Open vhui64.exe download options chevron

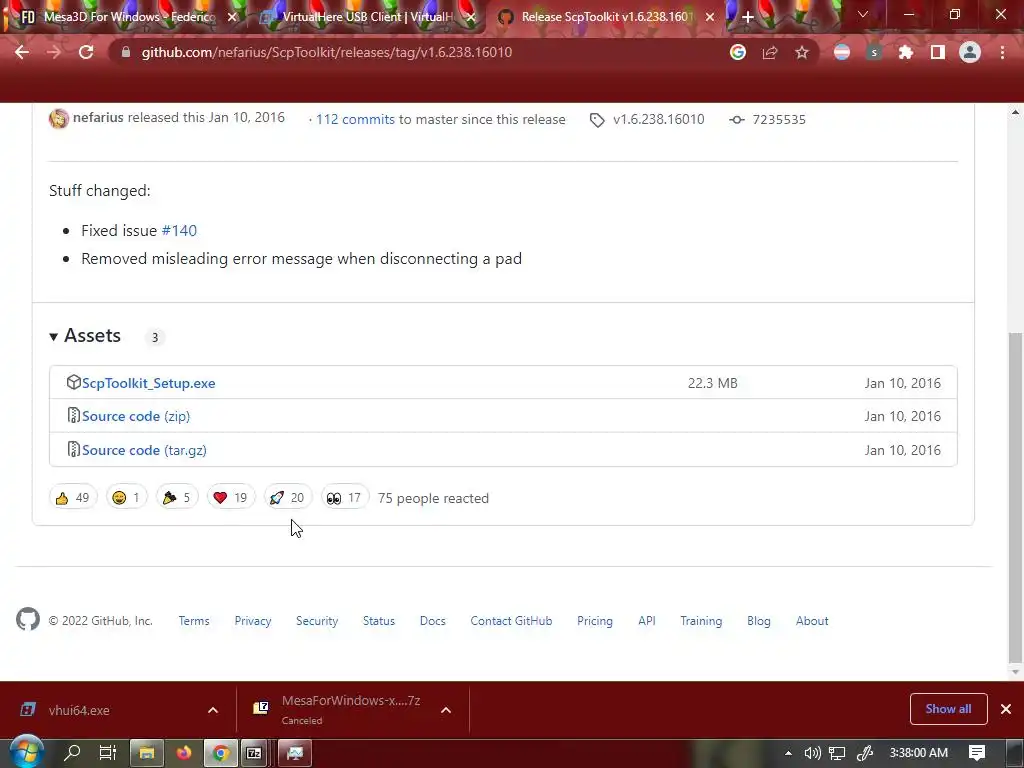213,710
